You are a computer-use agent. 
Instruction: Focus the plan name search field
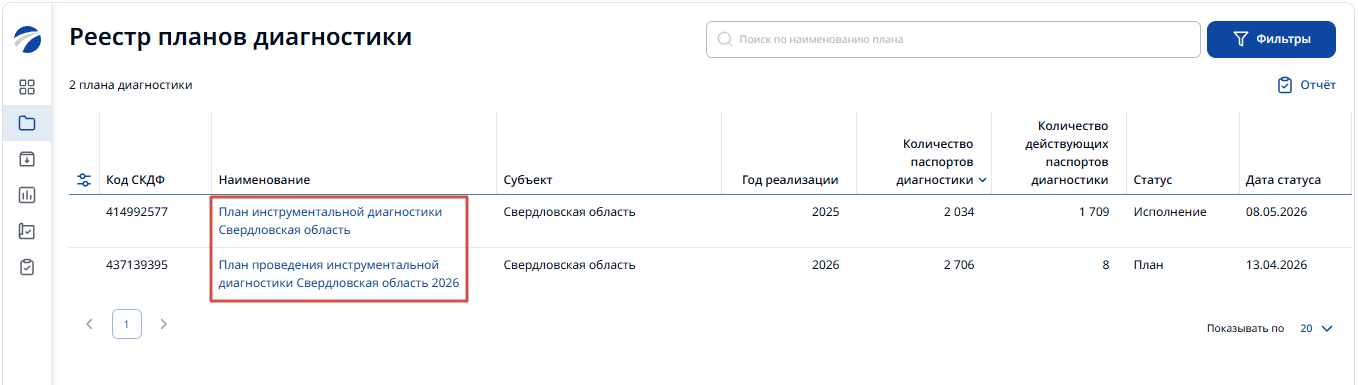point(953,40)
